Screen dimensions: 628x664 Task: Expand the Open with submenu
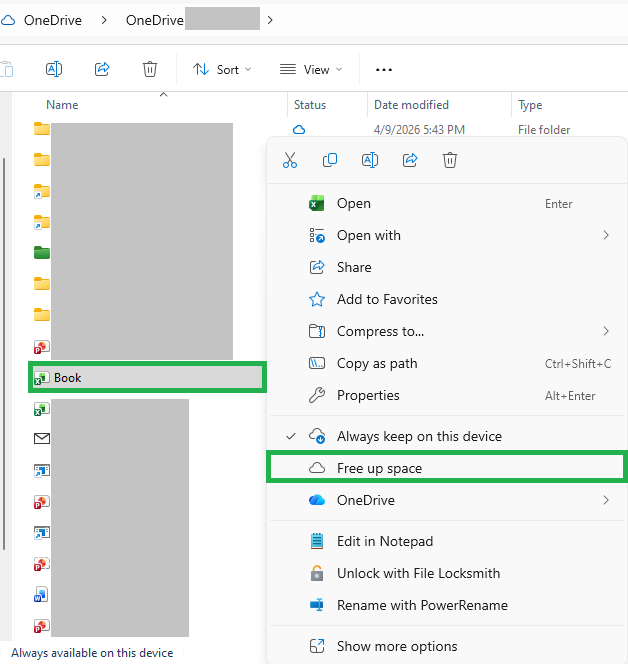pos(449,235)
